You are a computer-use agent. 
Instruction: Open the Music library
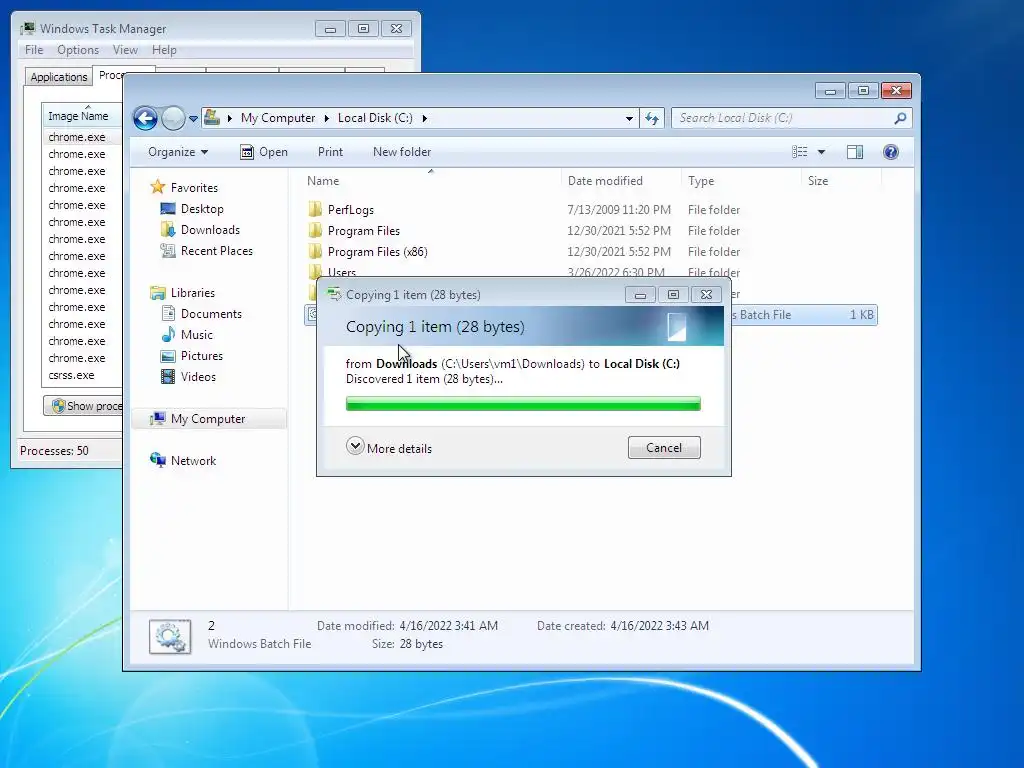pos(197,335)
